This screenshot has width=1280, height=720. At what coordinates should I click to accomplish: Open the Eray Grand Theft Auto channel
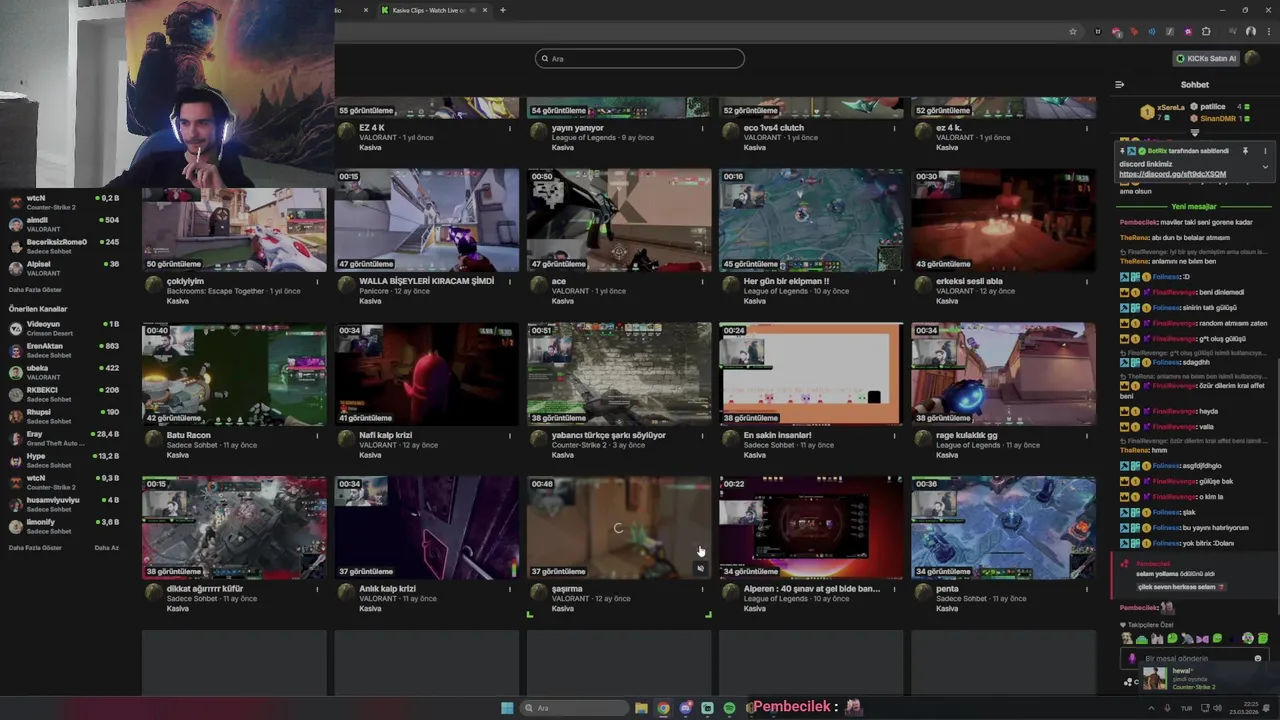[x=65, y=438]
